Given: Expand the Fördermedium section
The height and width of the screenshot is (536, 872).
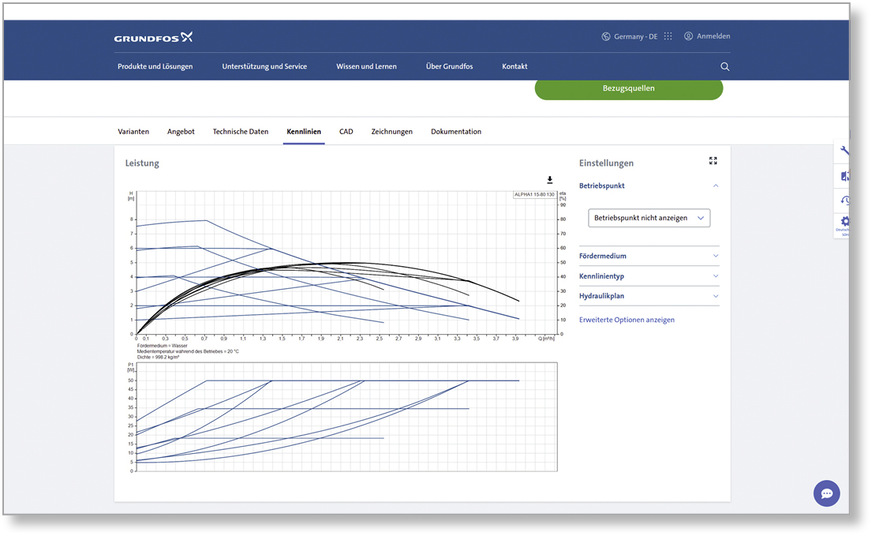Looking at the screenshot, I should 715,256.
